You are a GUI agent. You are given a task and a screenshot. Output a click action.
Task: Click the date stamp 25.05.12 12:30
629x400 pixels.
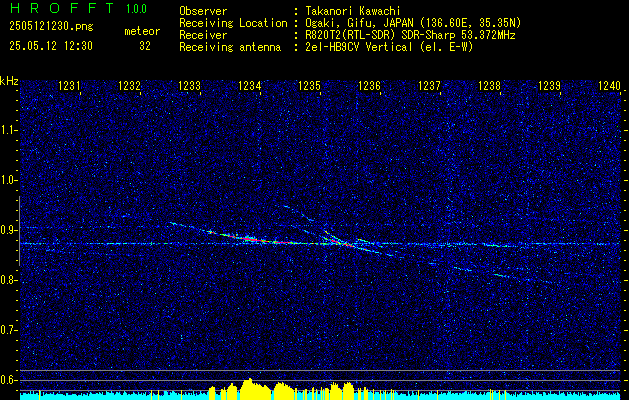pyautogui.click(x=51, y=46)
